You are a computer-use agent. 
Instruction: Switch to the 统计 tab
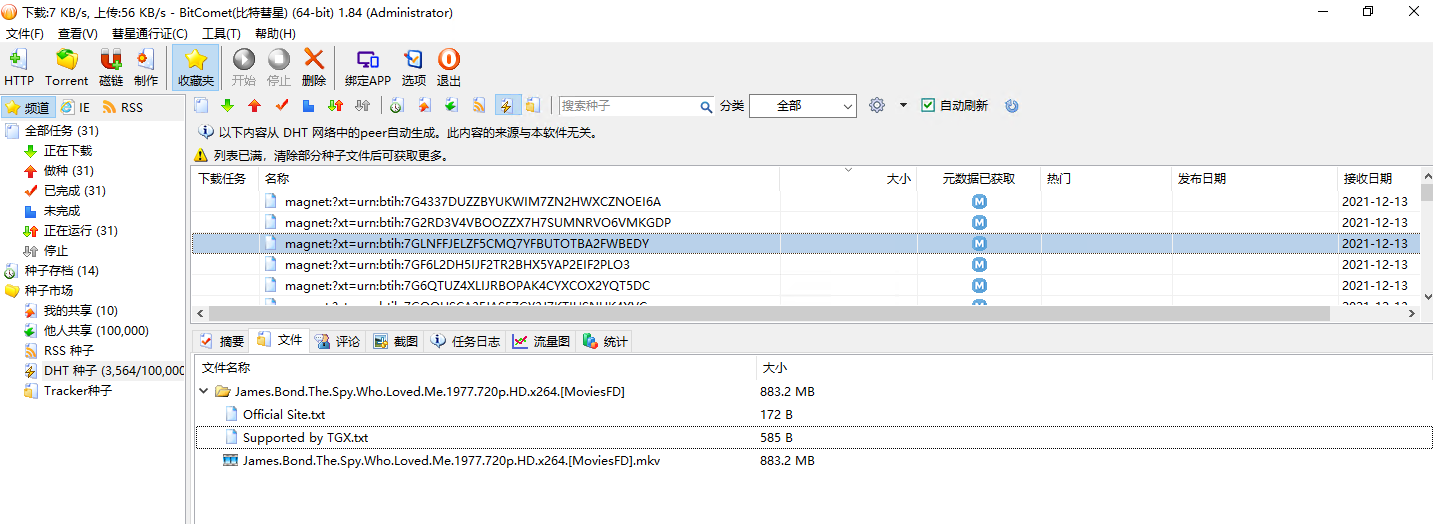pos(604,341)
